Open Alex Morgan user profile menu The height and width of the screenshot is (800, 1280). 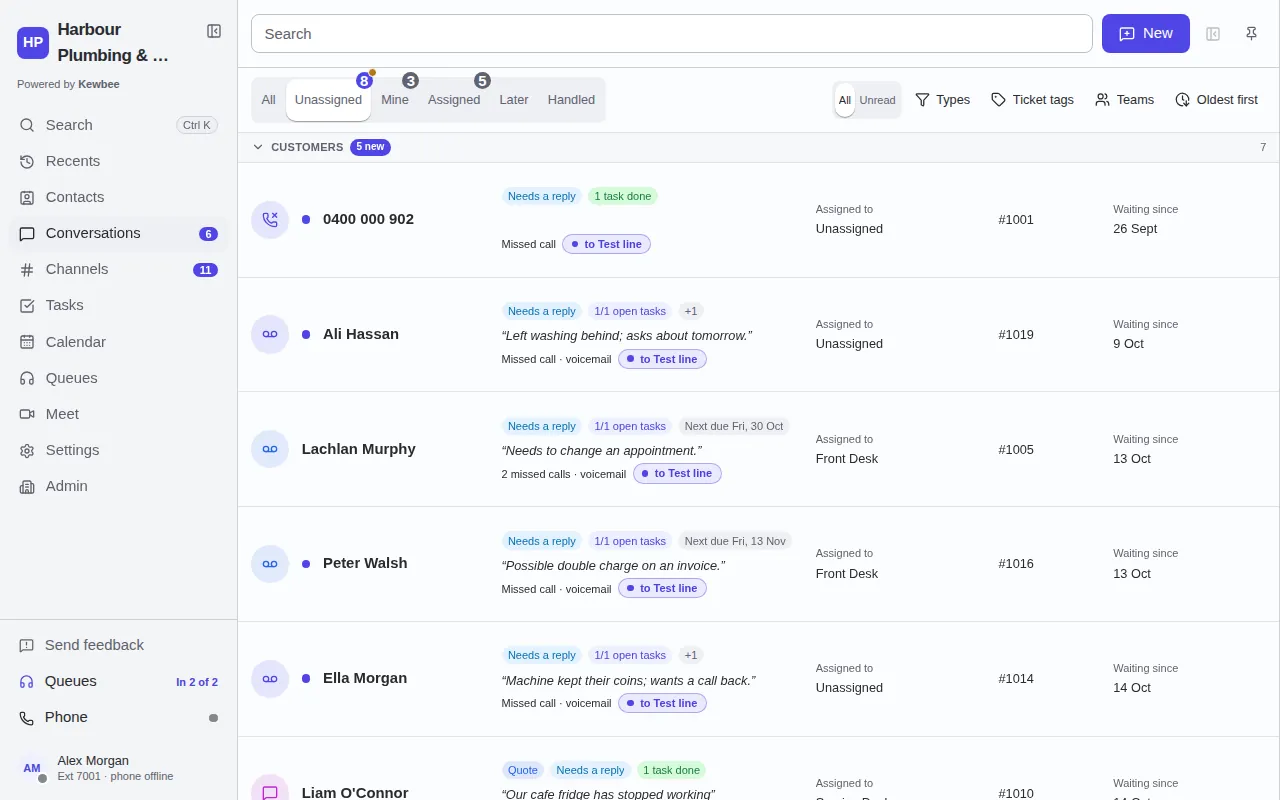[x=118, y=768]
